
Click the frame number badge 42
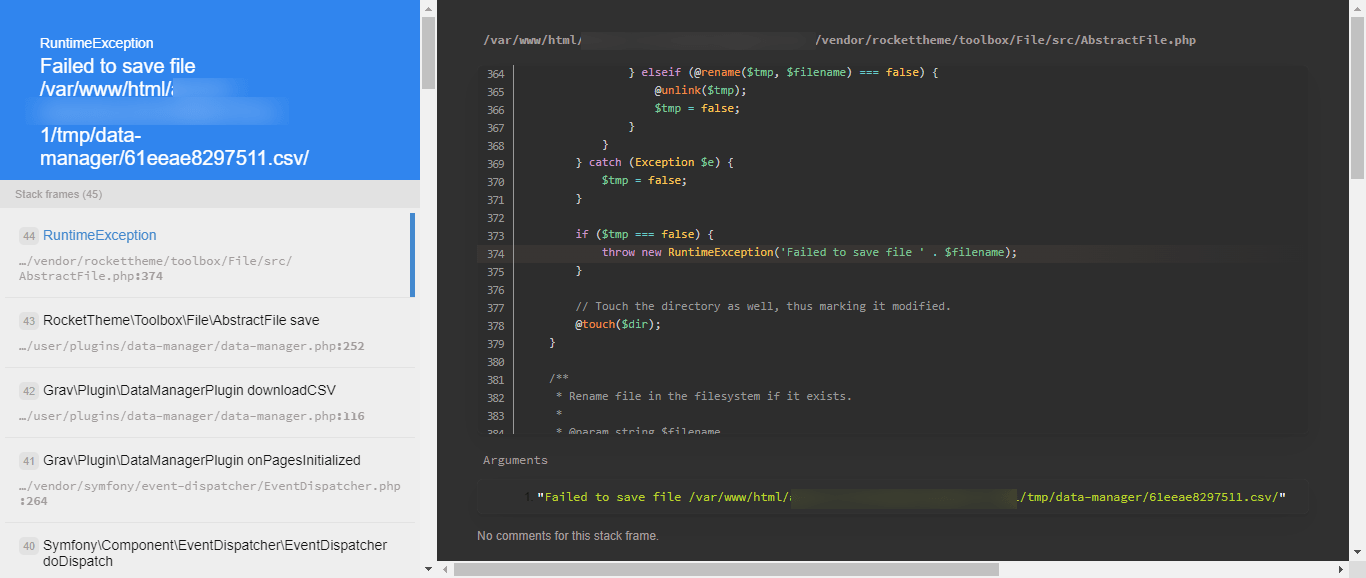[29, 391]
